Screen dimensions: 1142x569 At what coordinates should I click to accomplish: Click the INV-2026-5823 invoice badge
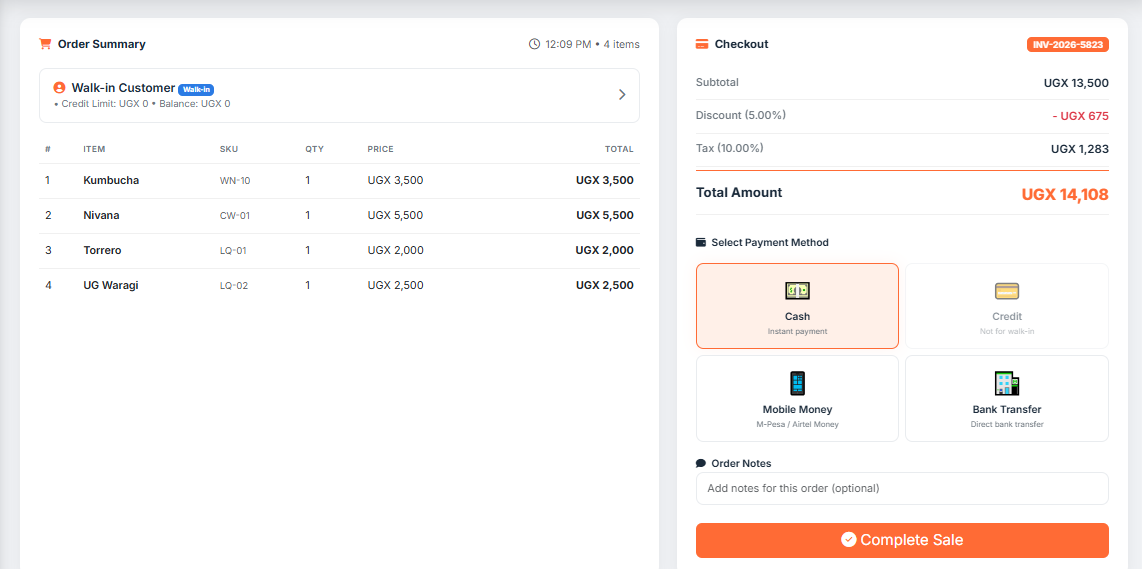coord(1068,44)
